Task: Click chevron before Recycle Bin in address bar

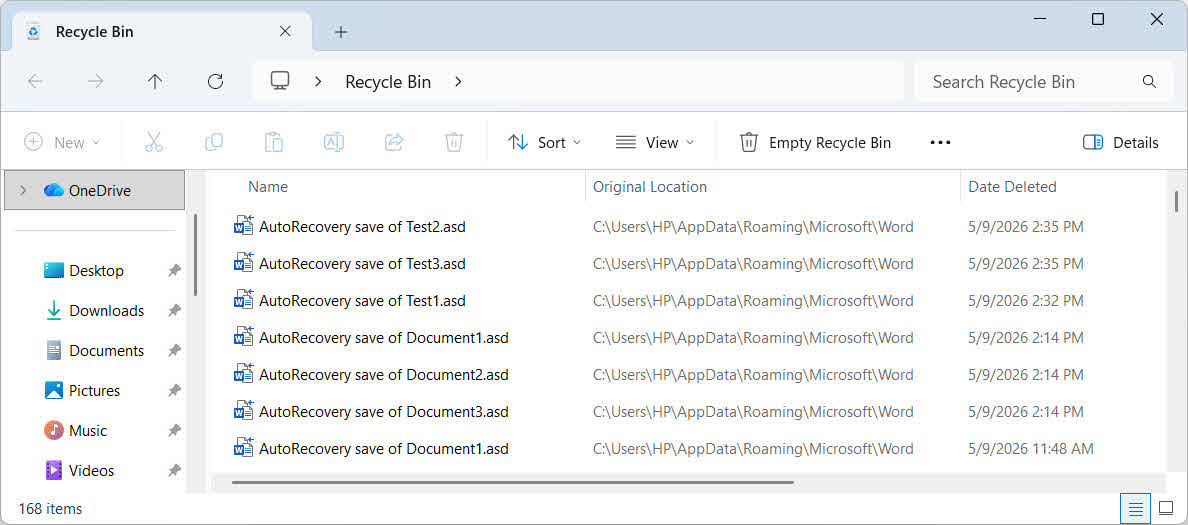Action: (318, 82)
